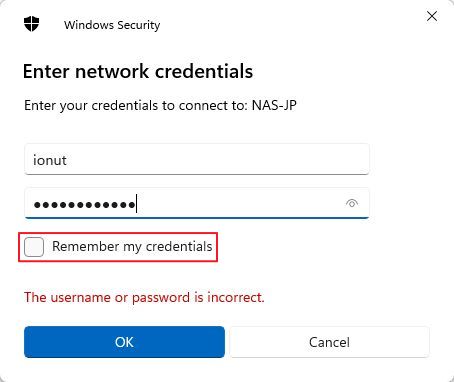The image size is (454, 382).
Task: Reveal the password with the eye icon
Action: coord(352,203)
